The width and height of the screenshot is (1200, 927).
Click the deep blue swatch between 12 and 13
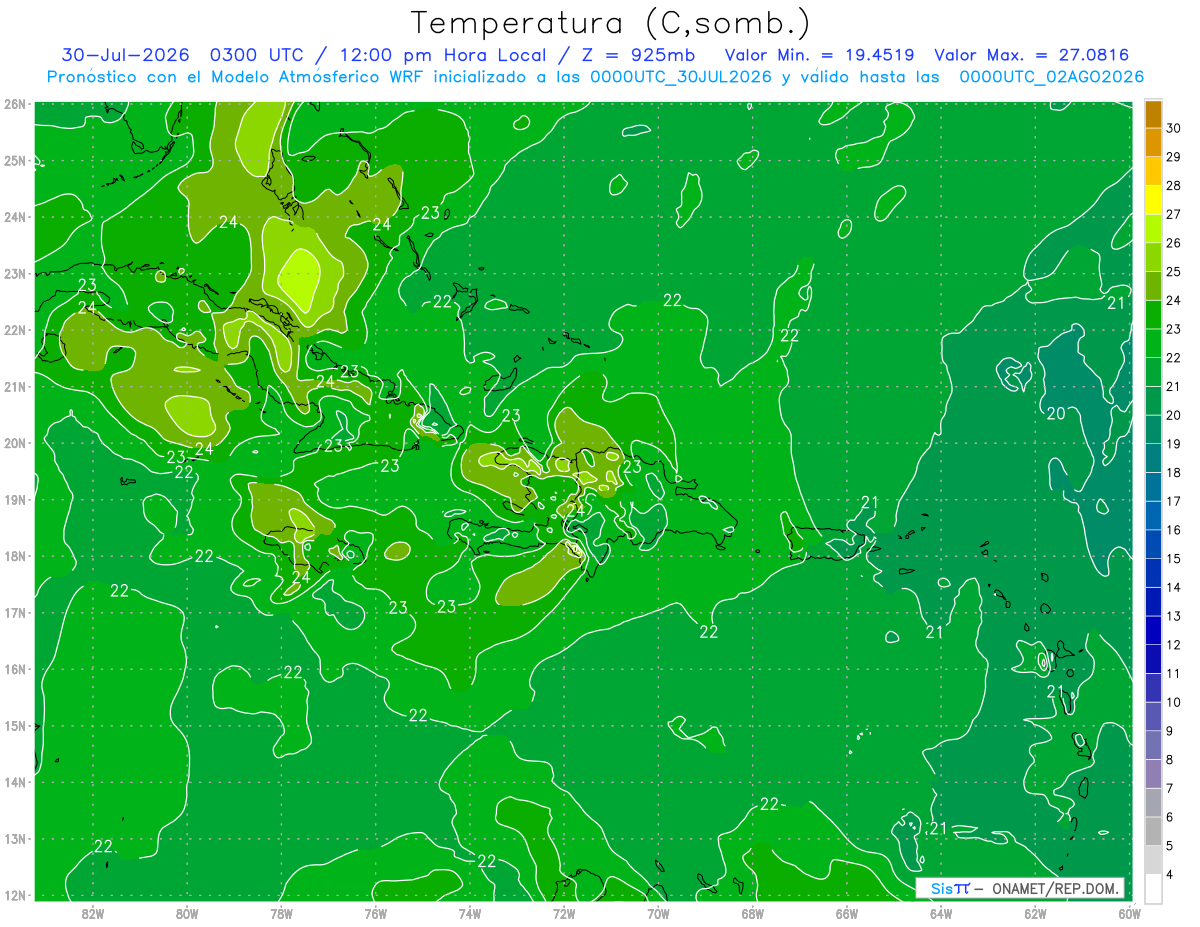tap(1153, 630)
